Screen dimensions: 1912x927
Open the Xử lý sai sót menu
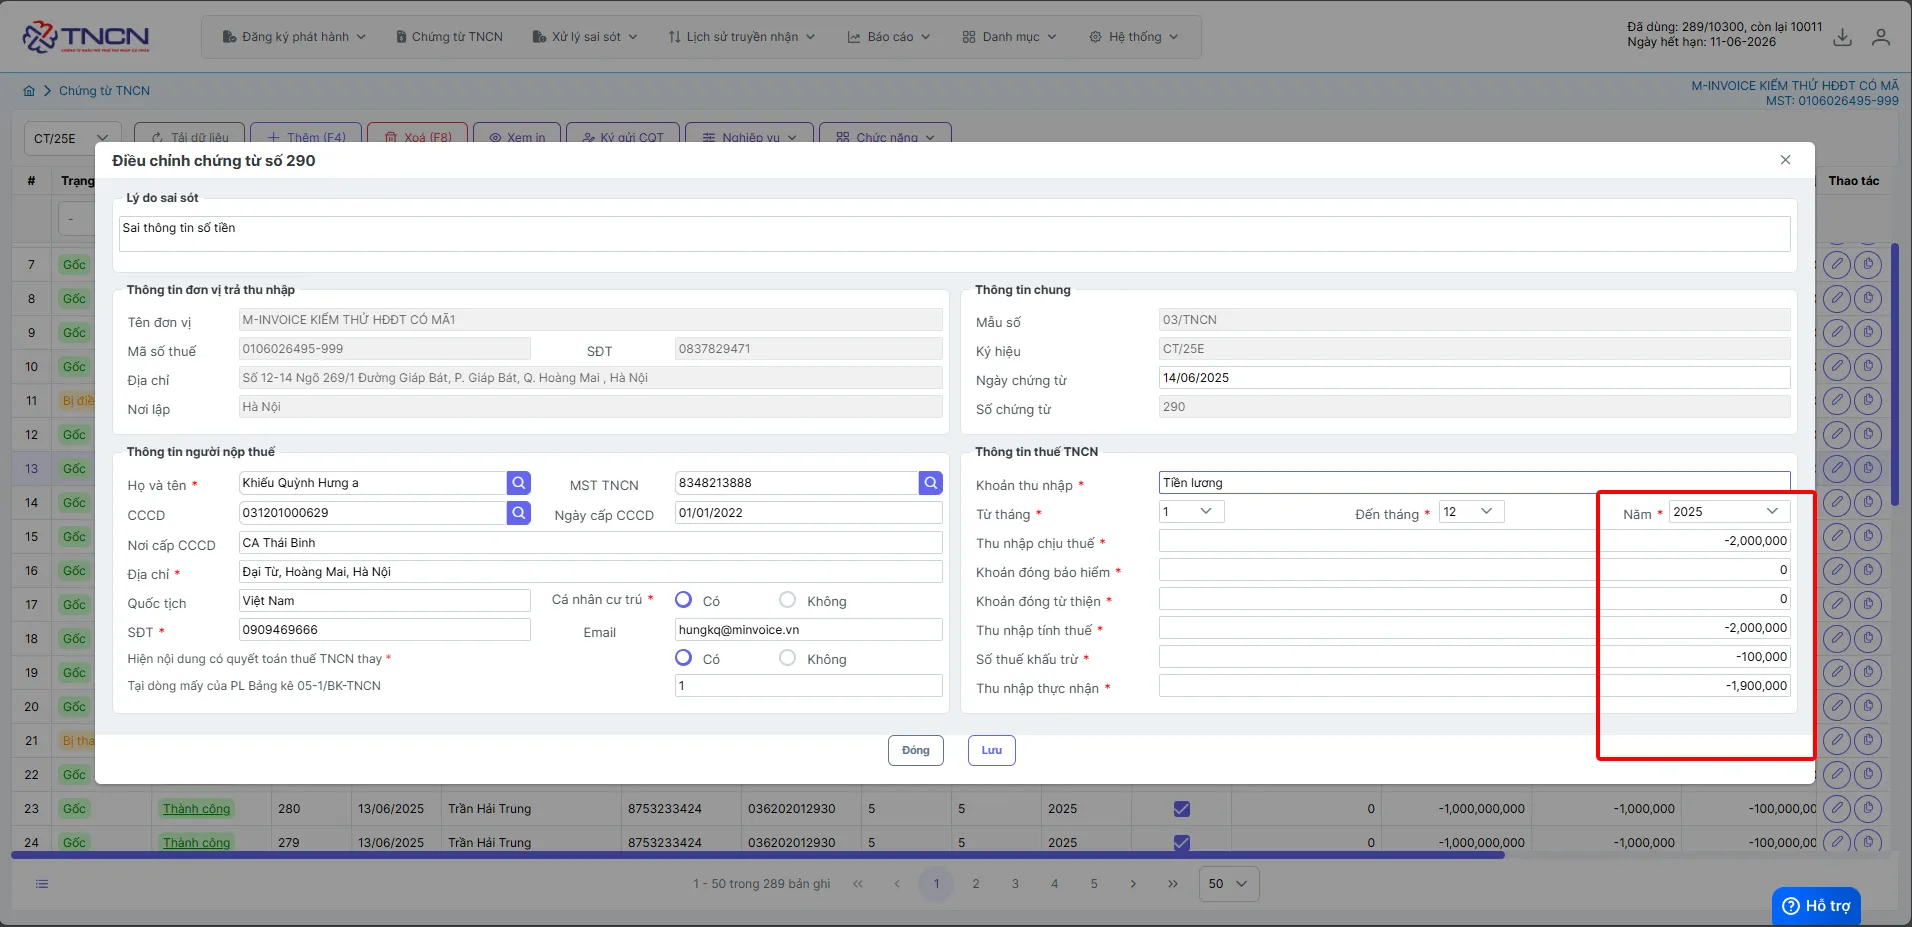(x=585, y=37)
